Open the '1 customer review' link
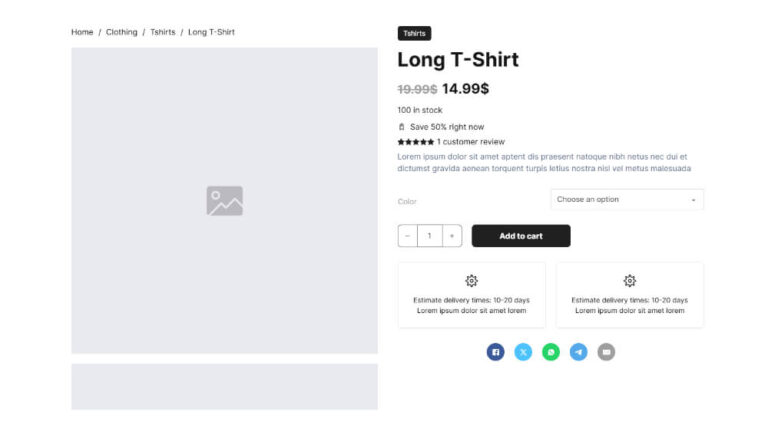This screenshot has width=768, height=432. 471,142
